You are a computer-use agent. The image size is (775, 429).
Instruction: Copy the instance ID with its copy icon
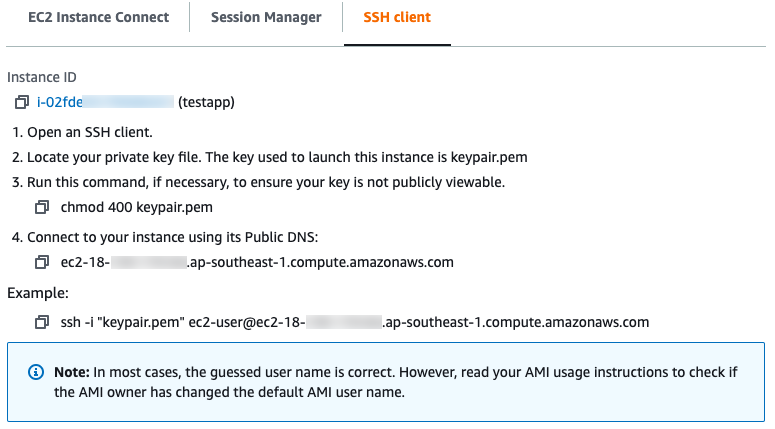tap(22, 102)
